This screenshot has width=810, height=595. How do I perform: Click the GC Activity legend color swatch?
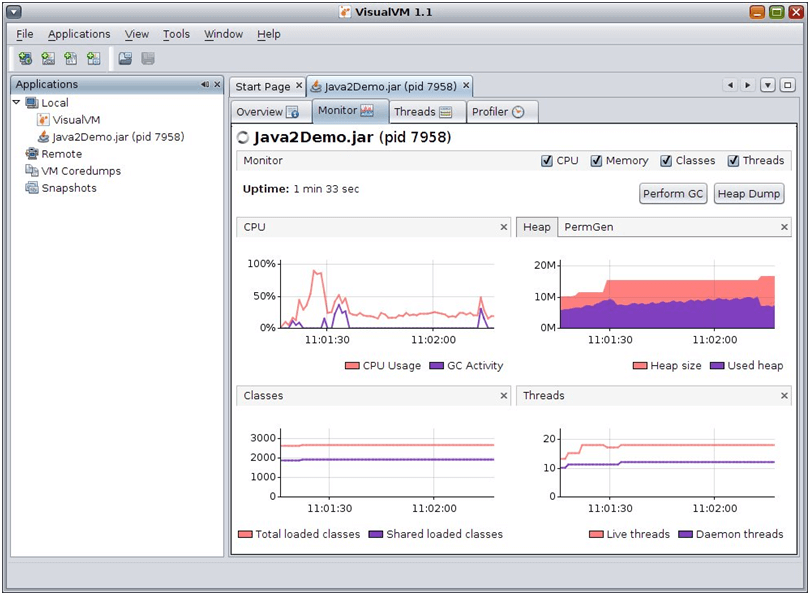[x=437, y=366]
